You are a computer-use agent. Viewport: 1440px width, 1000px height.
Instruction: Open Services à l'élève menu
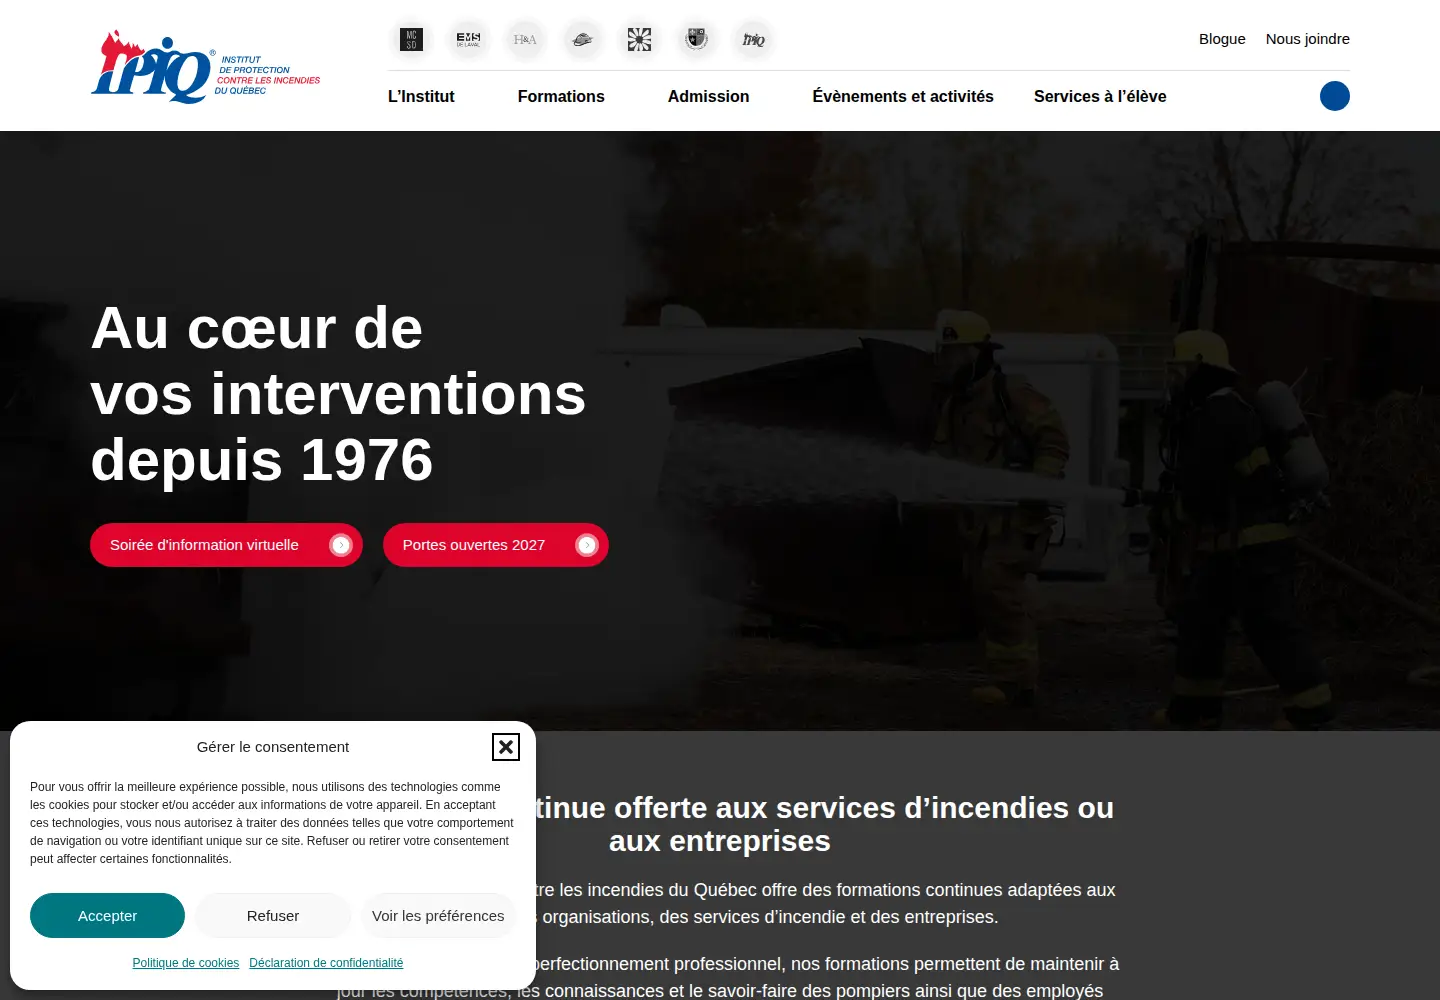[x=1100, y=96]
